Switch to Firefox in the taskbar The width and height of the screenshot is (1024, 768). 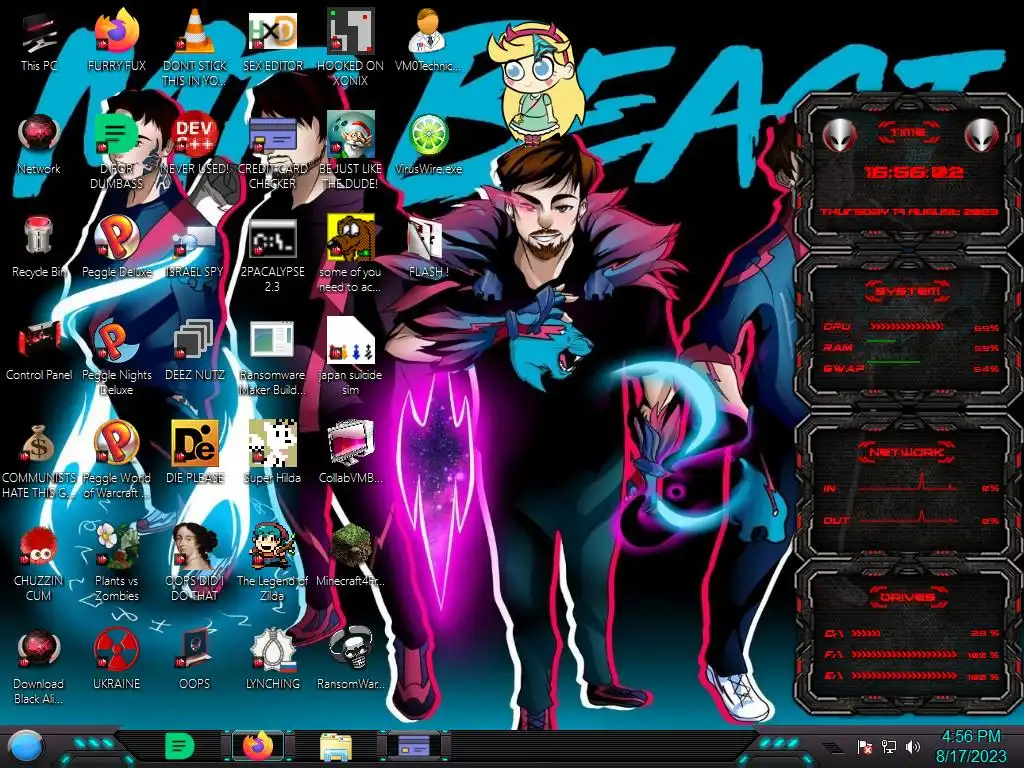[x=259, y=746]
